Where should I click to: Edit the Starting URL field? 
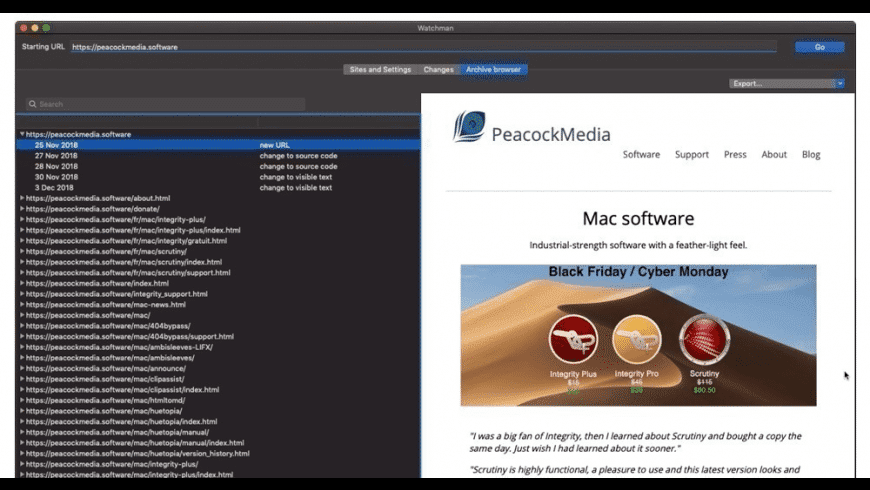pyautogui.click(x=424, y=47)
